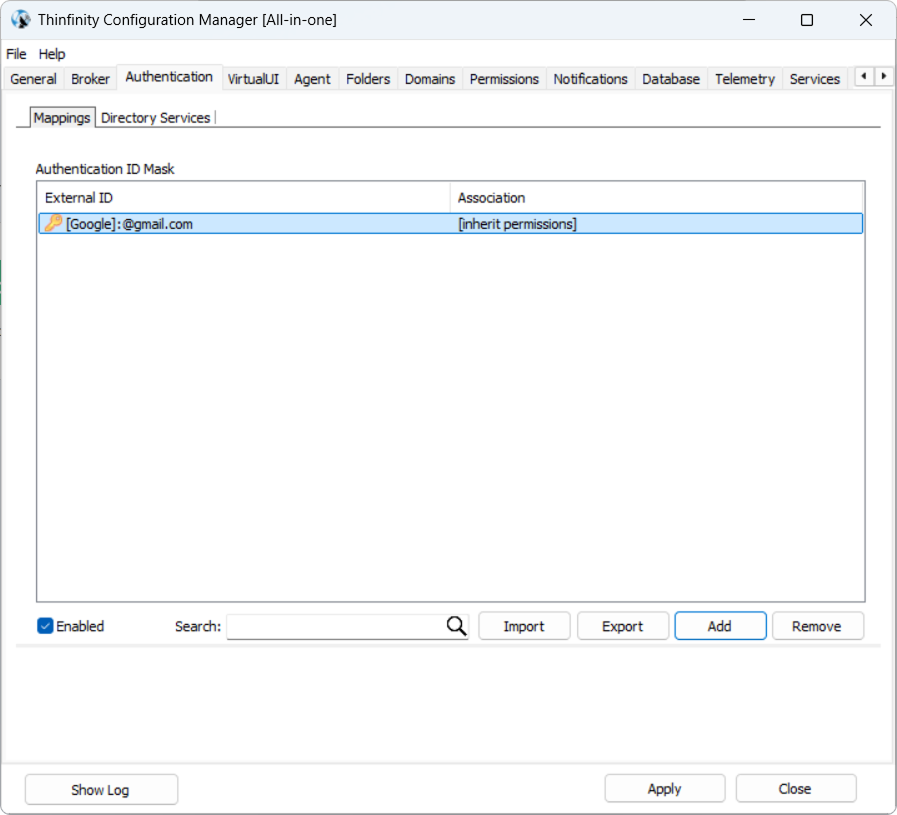Export the authentication mappings

pos(622,626)
